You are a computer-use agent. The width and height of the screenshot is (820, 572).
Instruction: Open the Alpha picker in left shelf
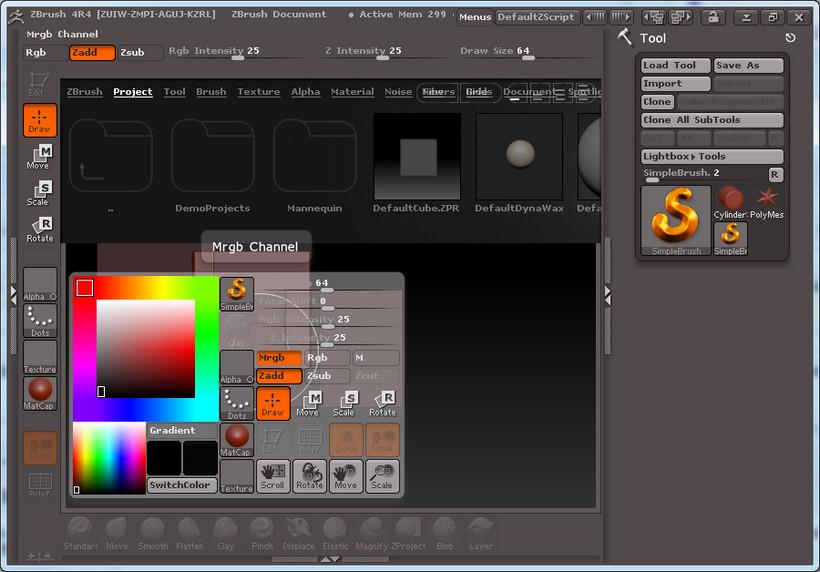(x=40, y=285)
